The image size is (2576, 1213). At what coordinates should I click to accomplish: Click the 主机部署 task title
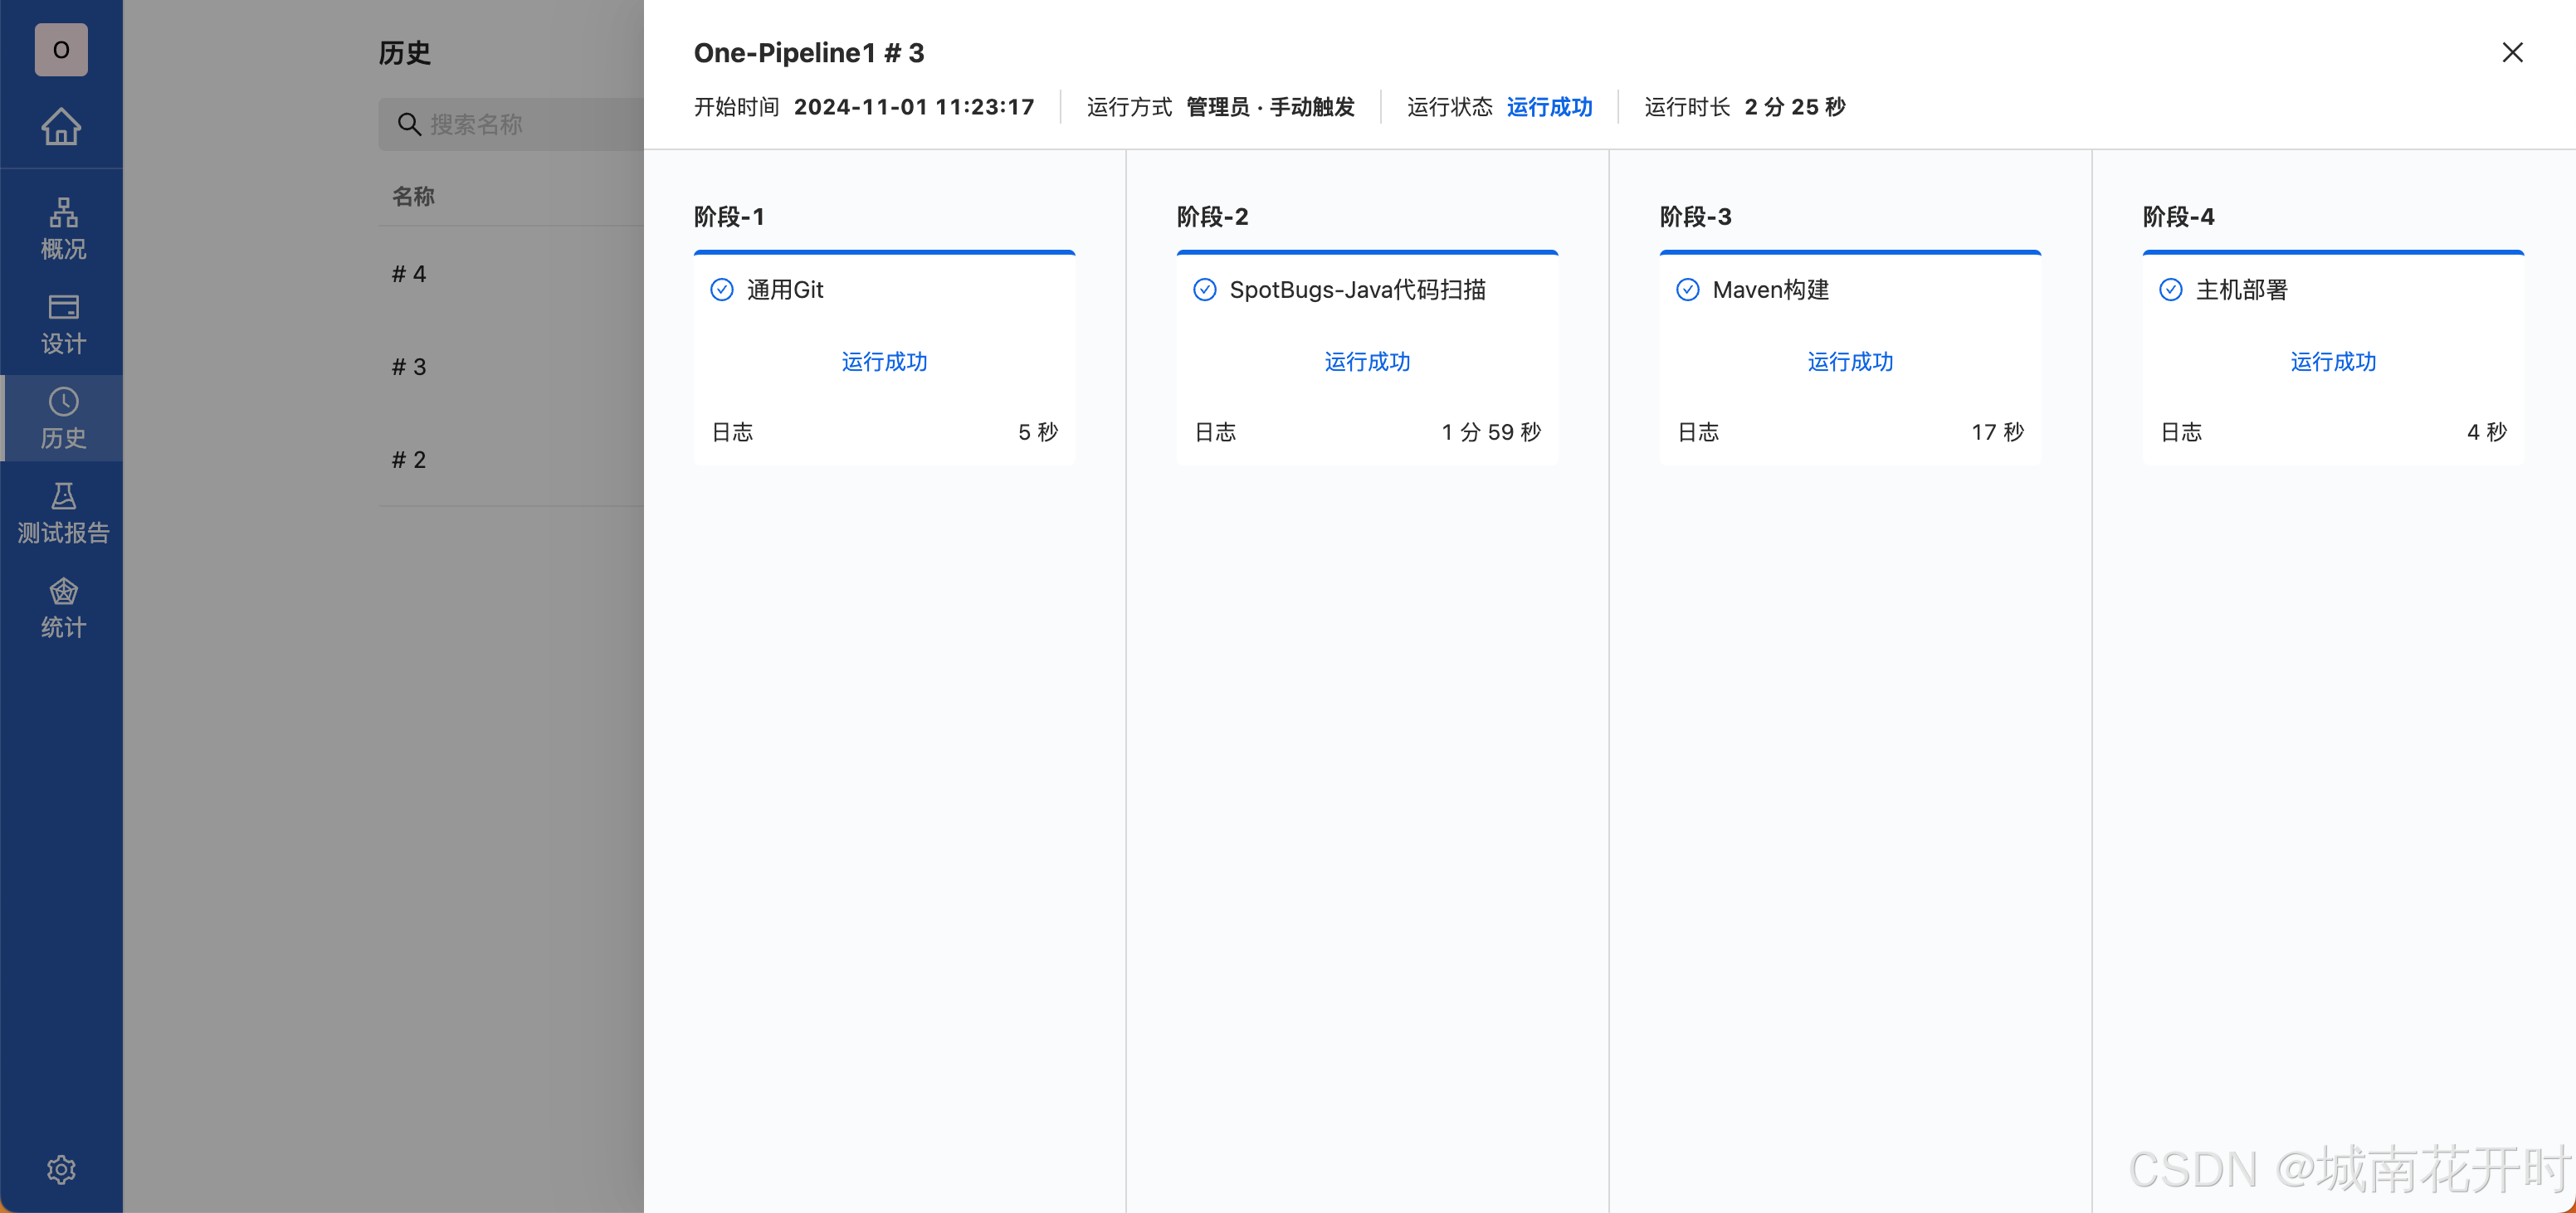[2241, 290]
